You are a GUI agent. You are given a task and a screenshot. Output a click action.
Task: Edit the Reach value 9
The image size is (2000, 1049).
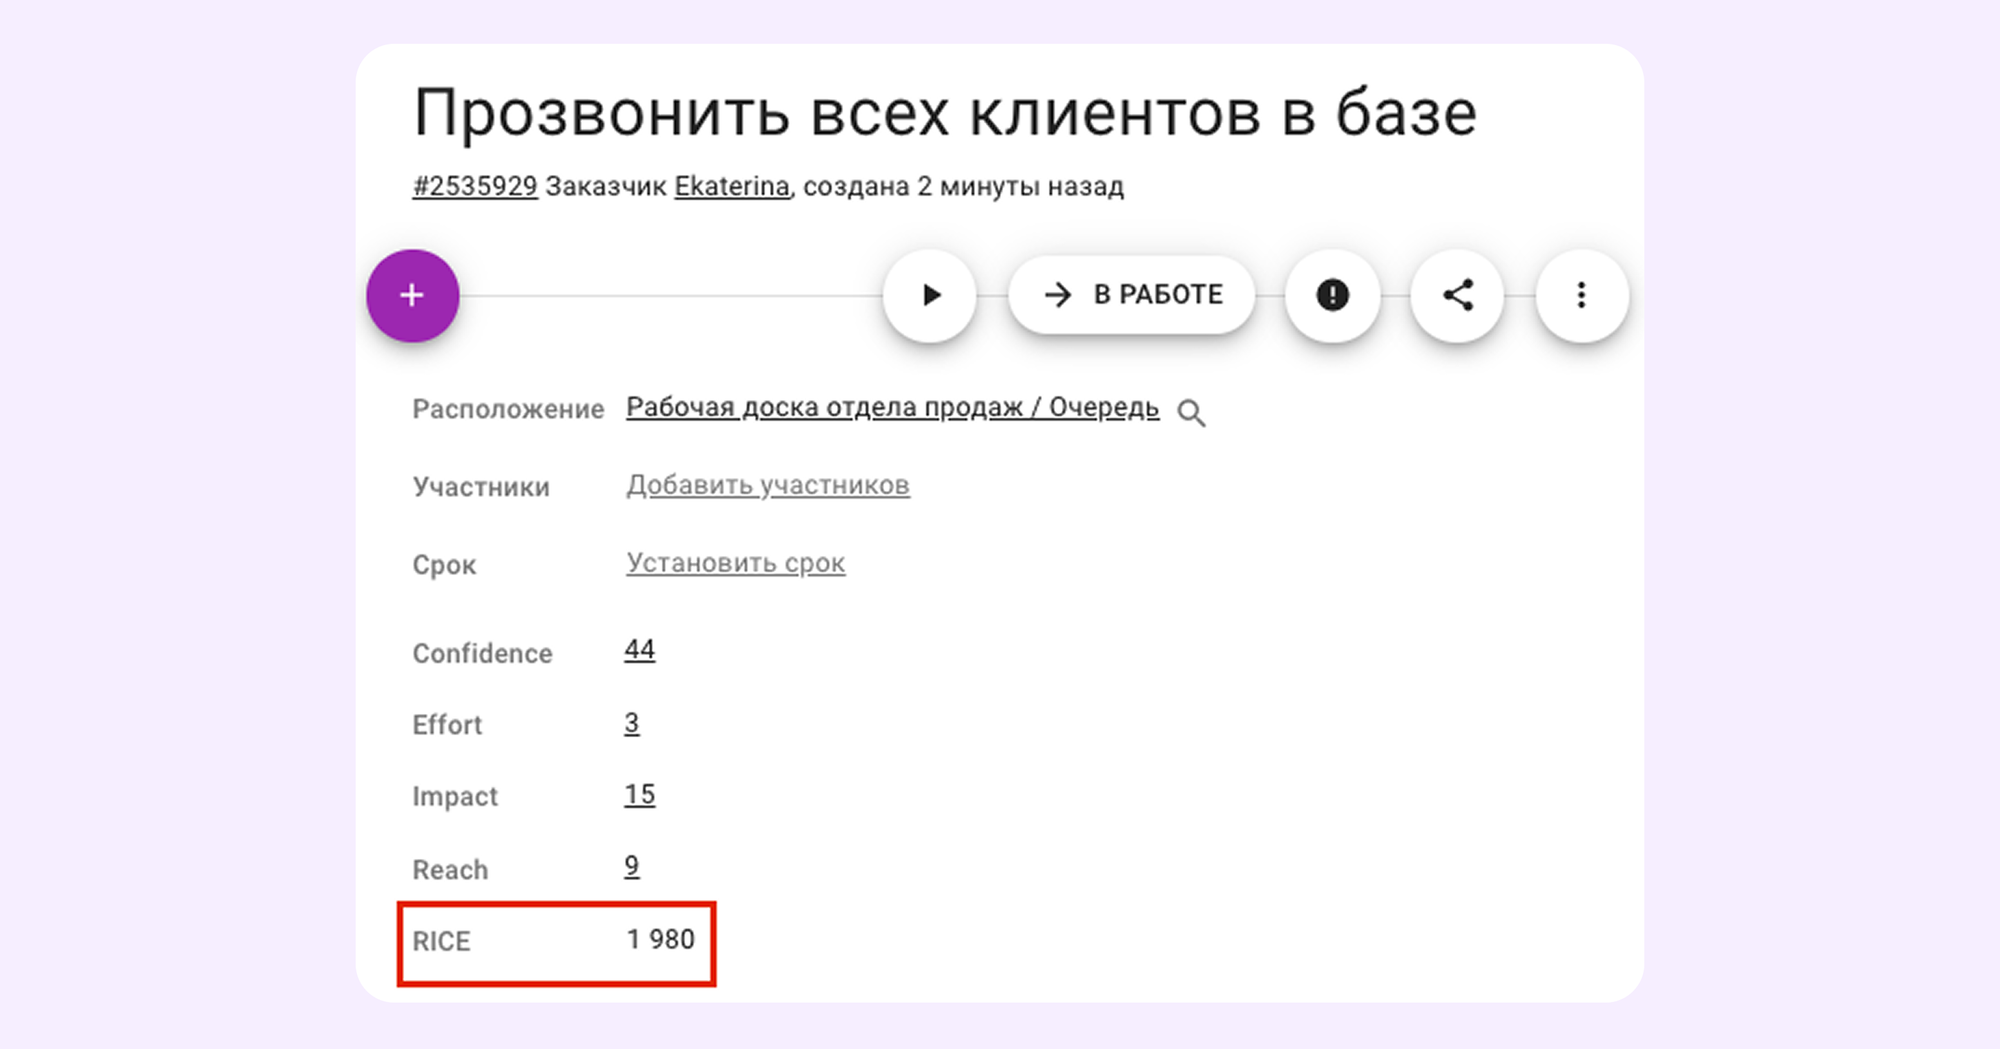[631, 867]
